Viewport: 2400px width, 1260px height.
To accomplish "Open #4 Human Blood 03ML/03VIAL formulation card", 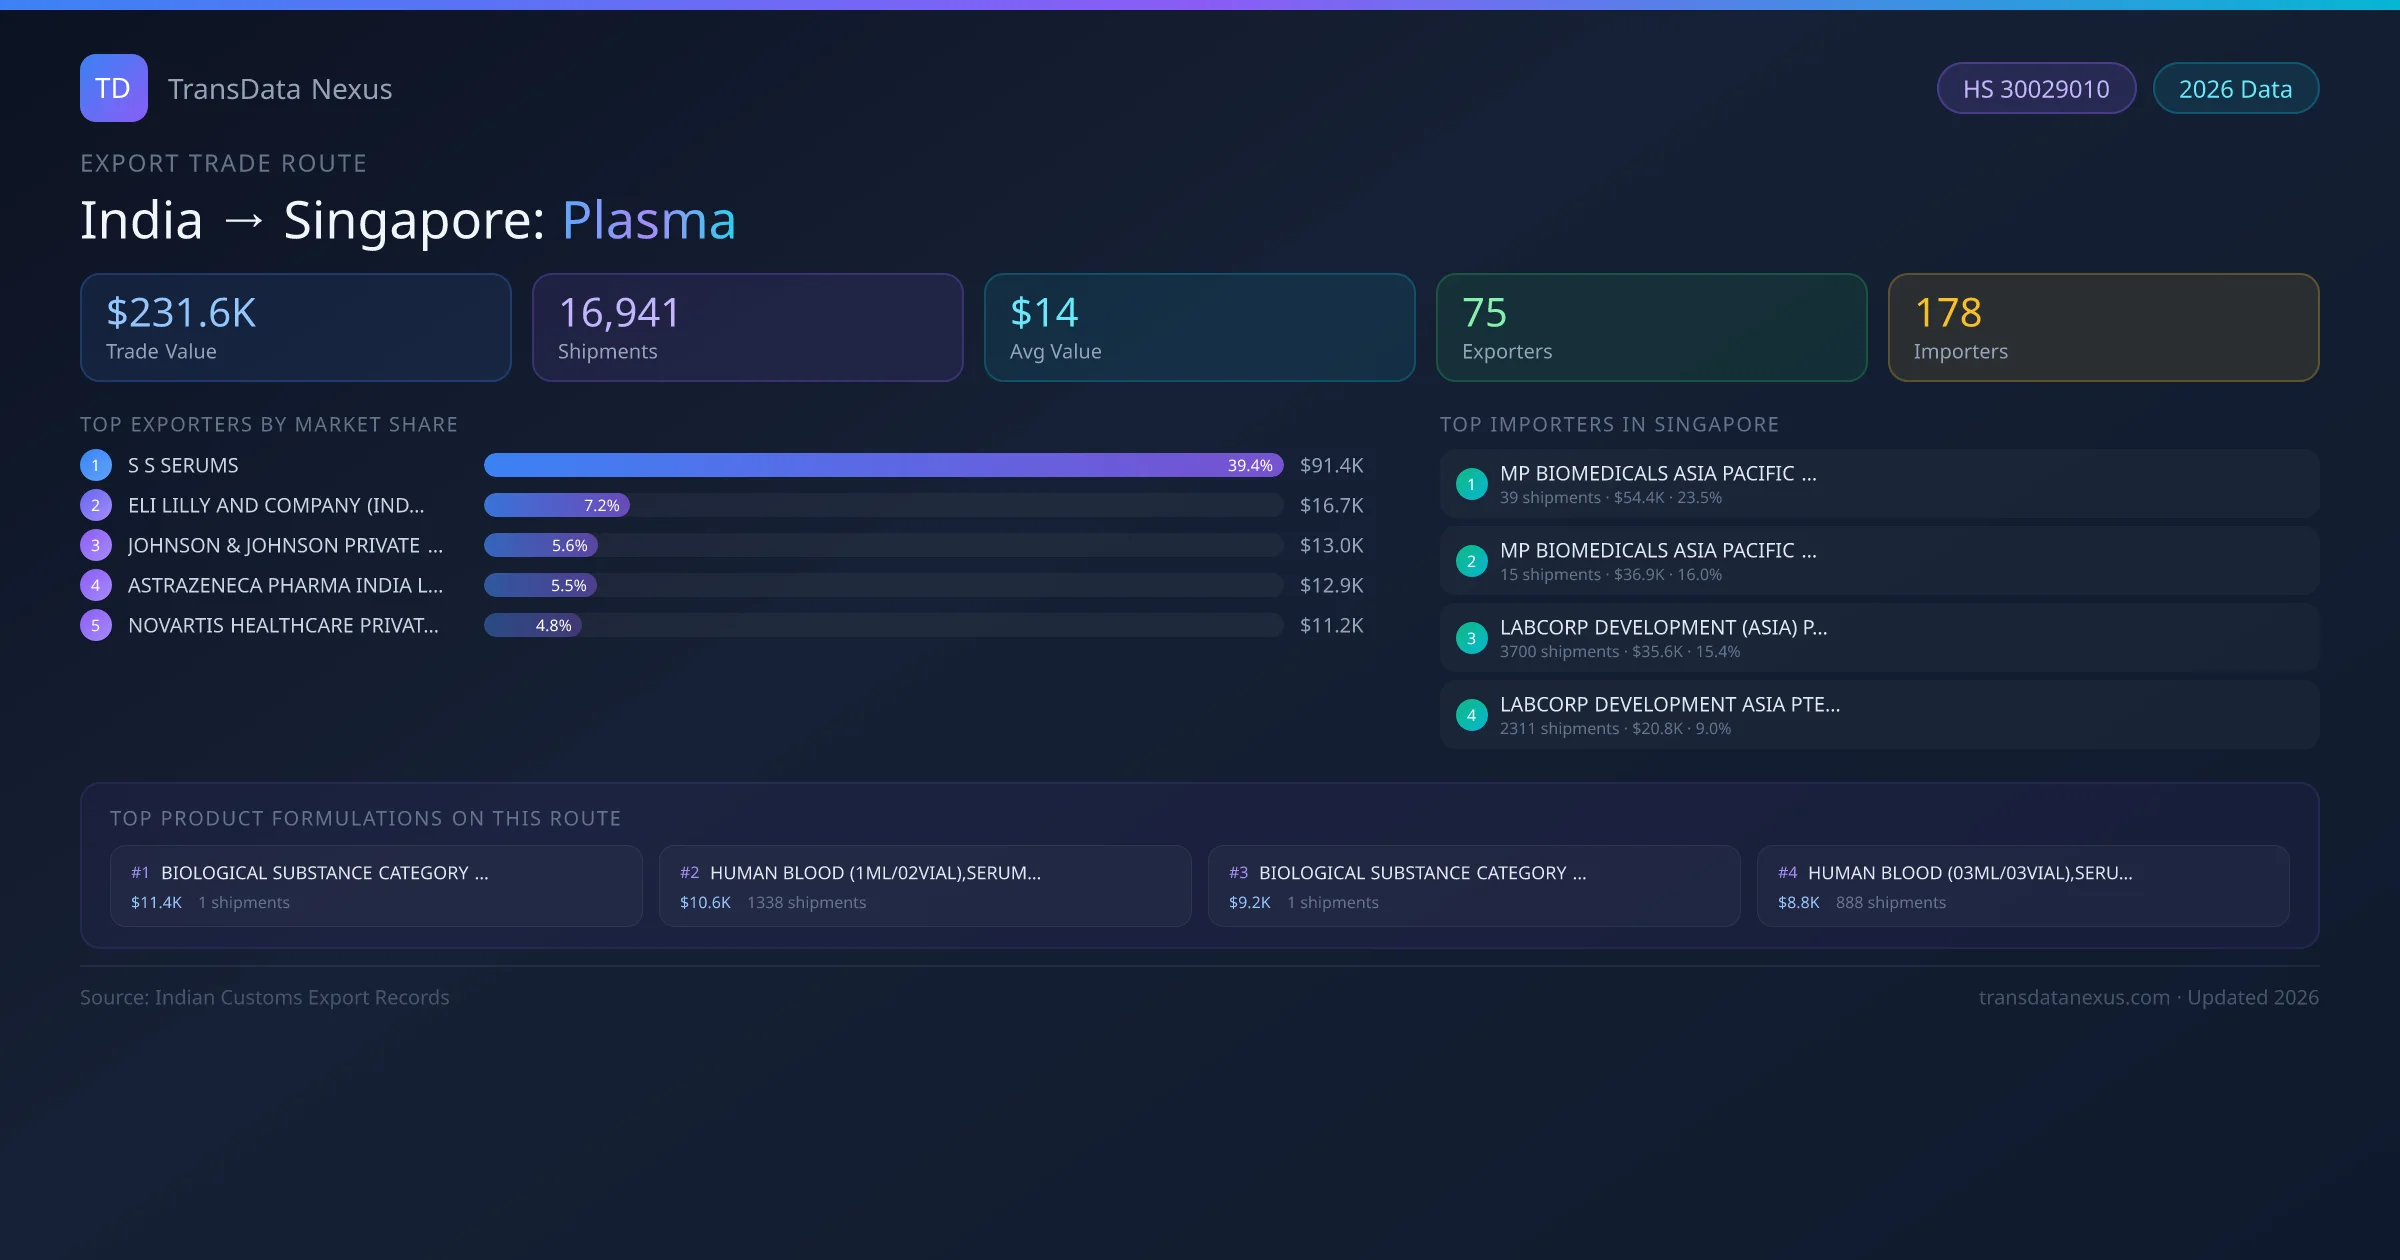I will pyautogui.click(x=2022, y=886).
